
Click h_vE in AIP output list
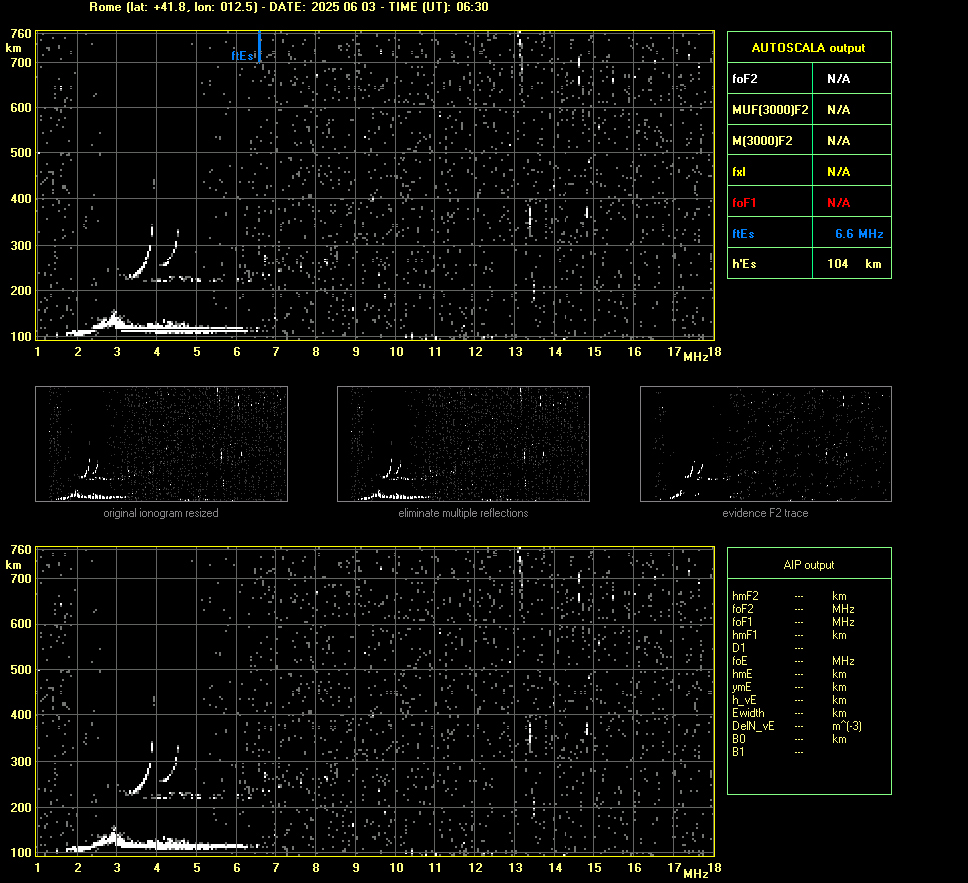click(x=745, y=700)
